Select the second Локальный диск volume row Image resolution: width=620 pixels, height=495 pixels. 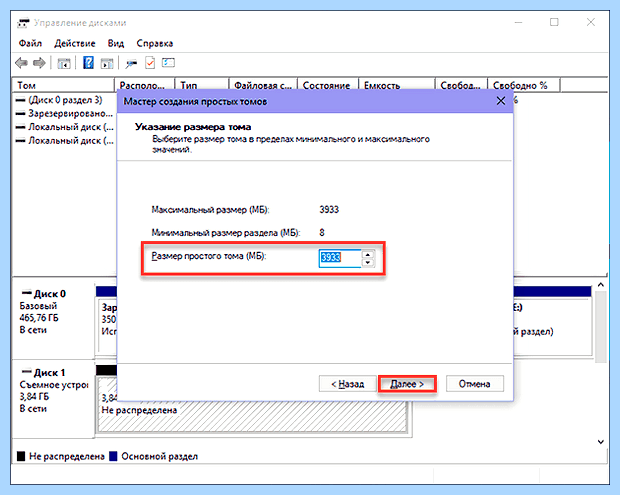pyautogui.click(x=65, y=141)
